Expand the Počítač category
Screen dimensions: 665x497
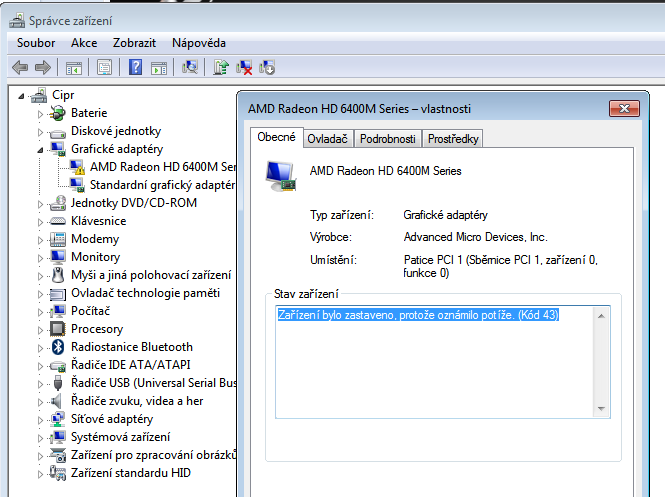[40, 312]
